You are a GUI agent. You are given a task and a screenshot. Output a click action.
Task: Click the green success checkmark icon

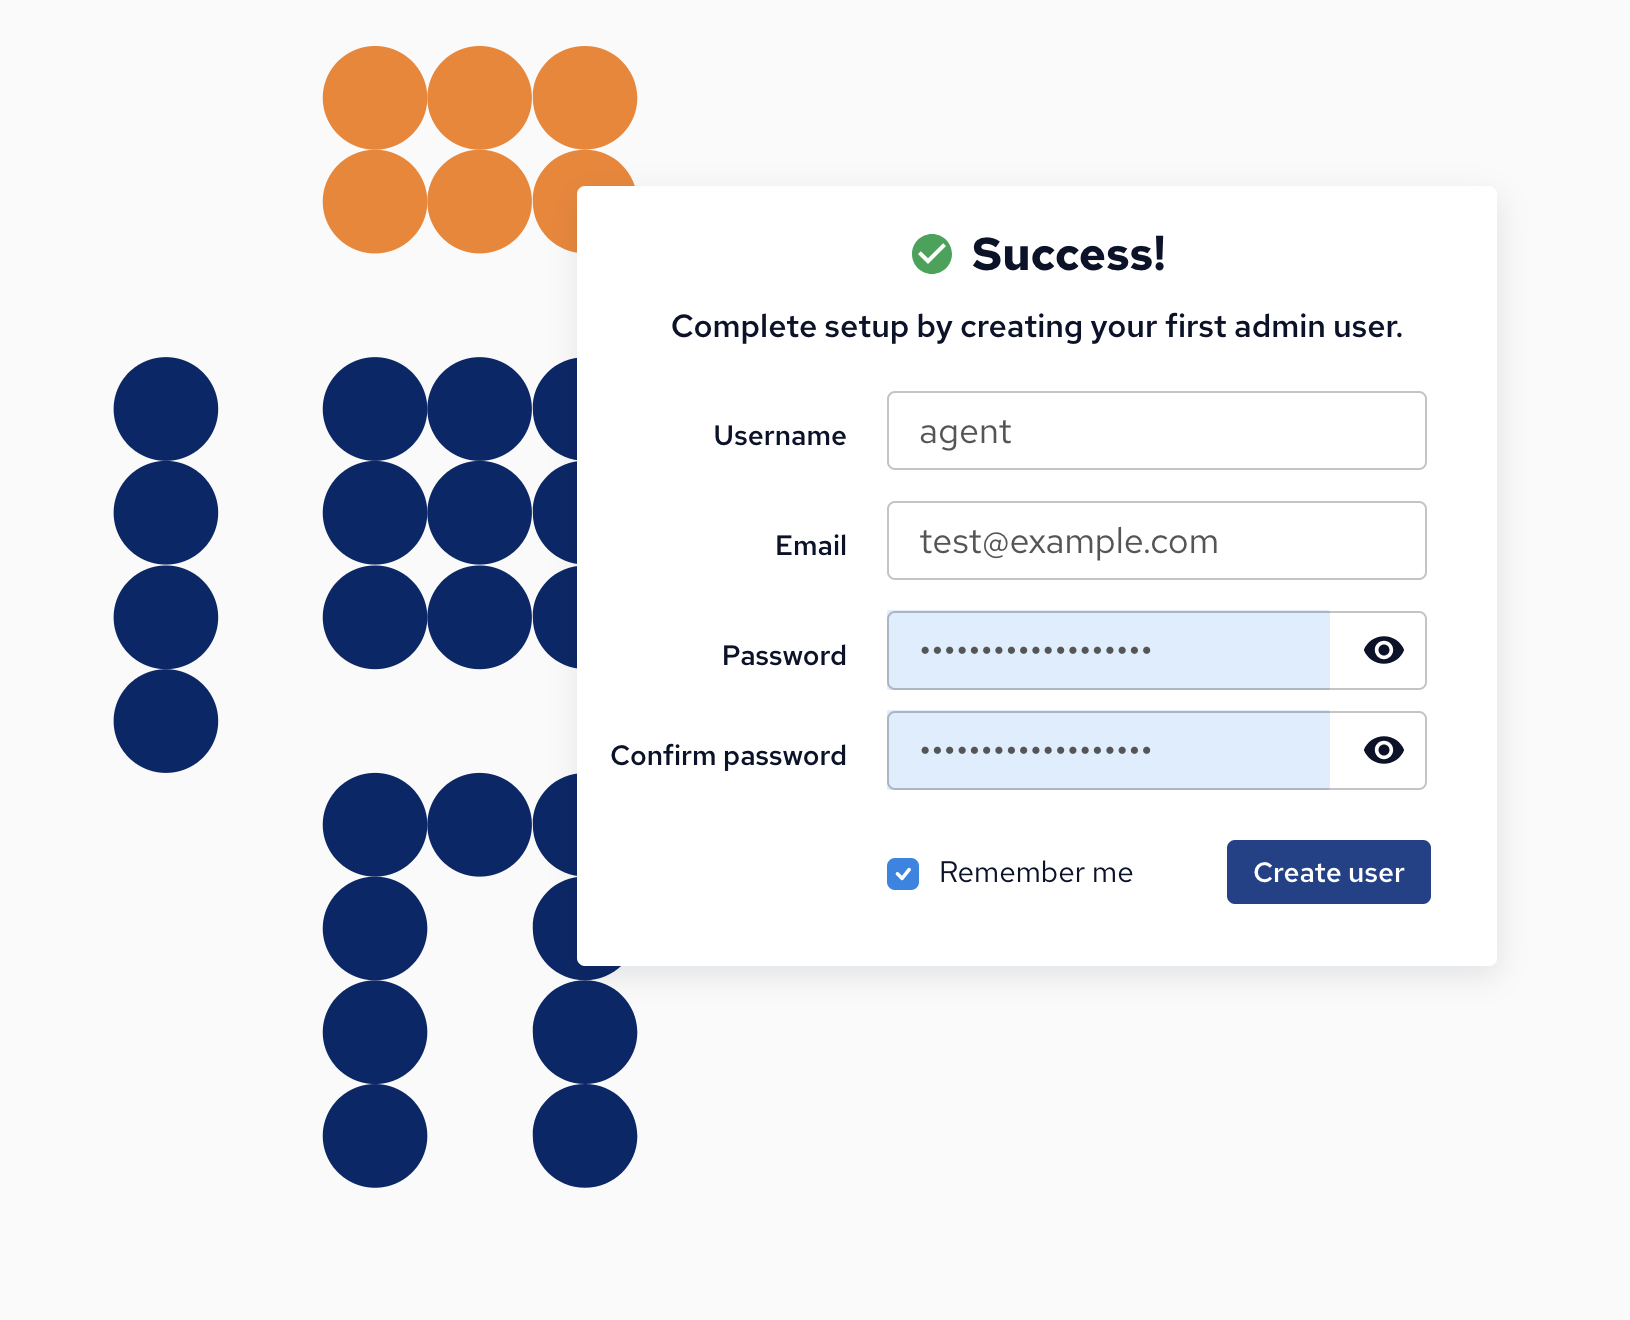932,254
